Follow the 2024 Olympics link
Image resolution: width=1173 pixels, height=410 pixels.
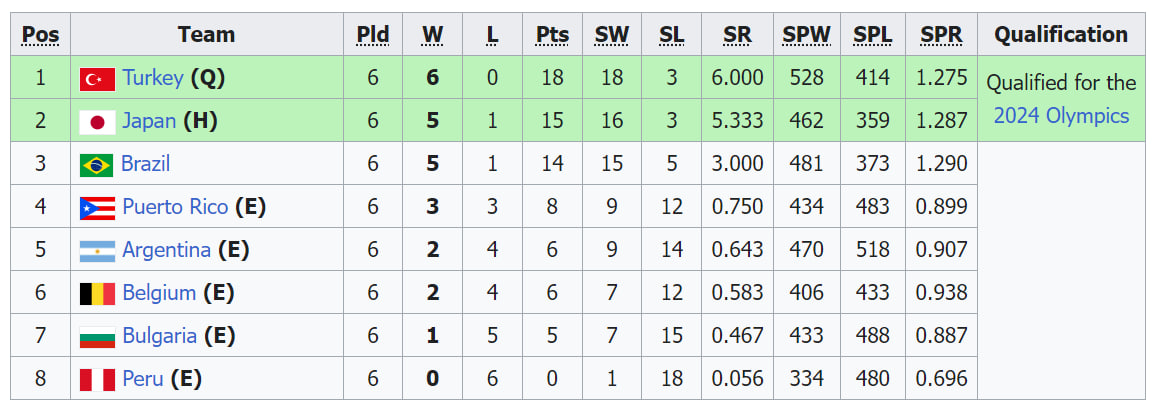pyautogui.click(x=1061, y=116)
